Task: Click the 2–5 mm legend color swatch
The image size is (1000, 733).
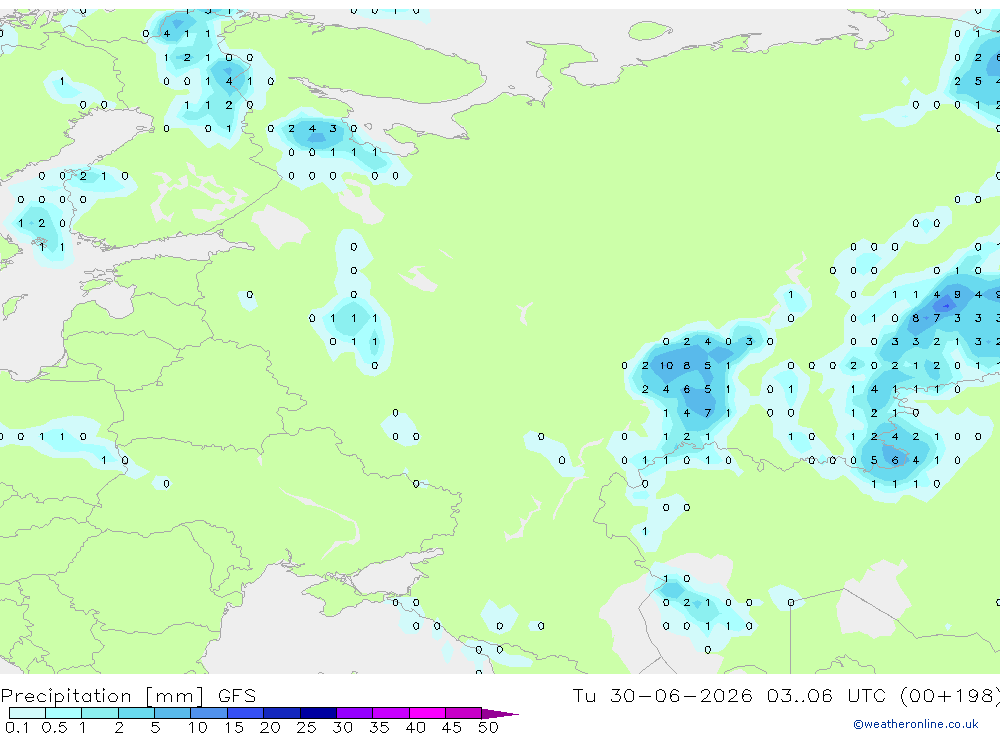Action: click(x=136, y=713)
